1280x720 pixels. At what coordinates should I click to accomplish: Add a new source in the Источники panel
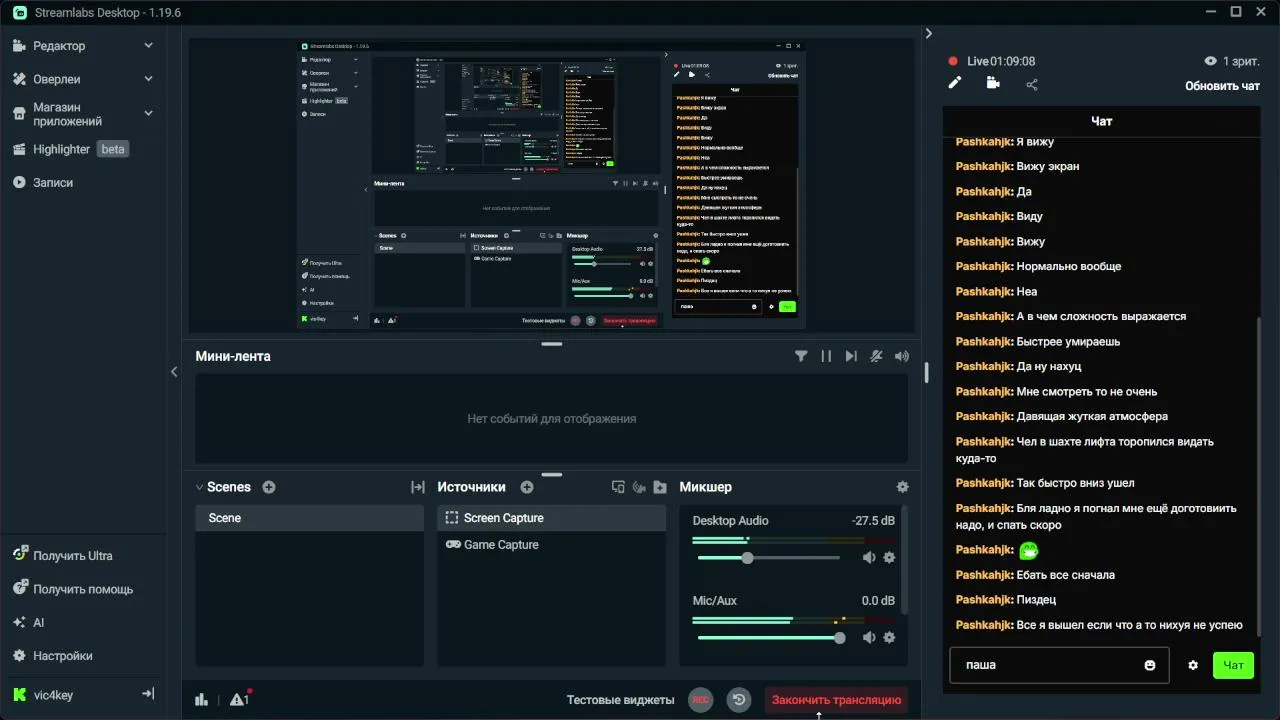pos(527,487)
